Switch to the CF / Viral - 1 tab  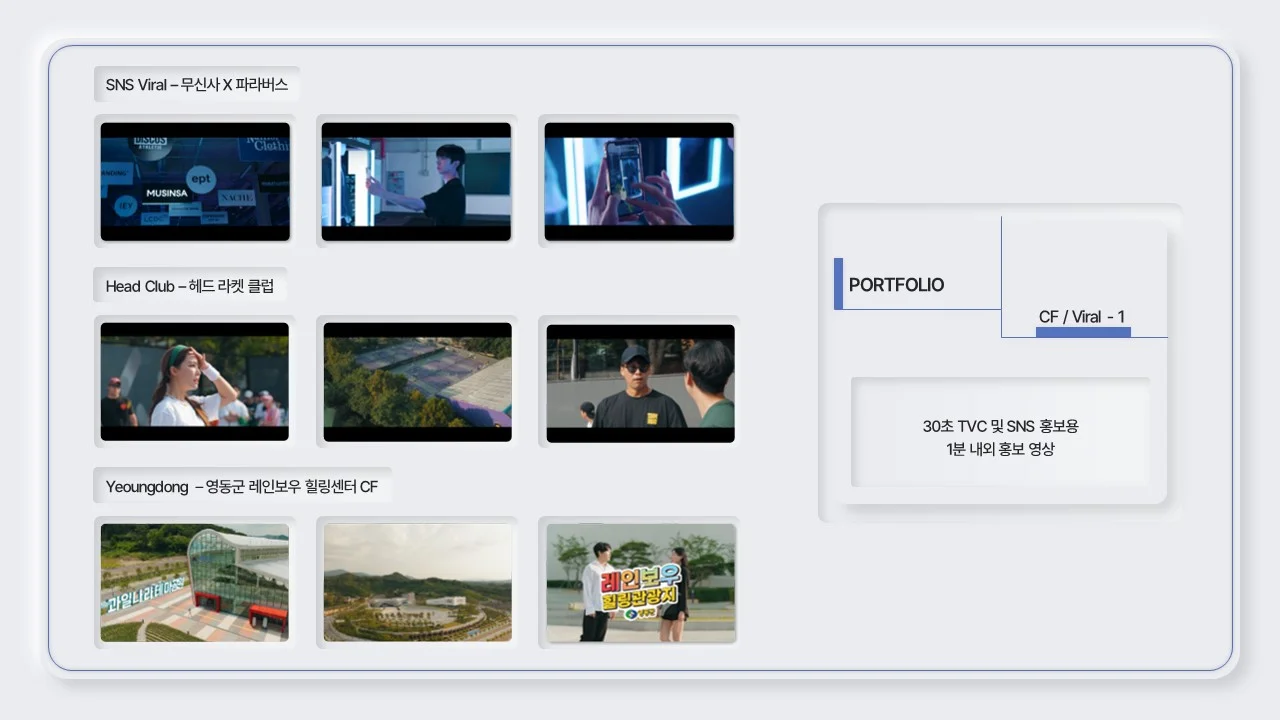1082,317
